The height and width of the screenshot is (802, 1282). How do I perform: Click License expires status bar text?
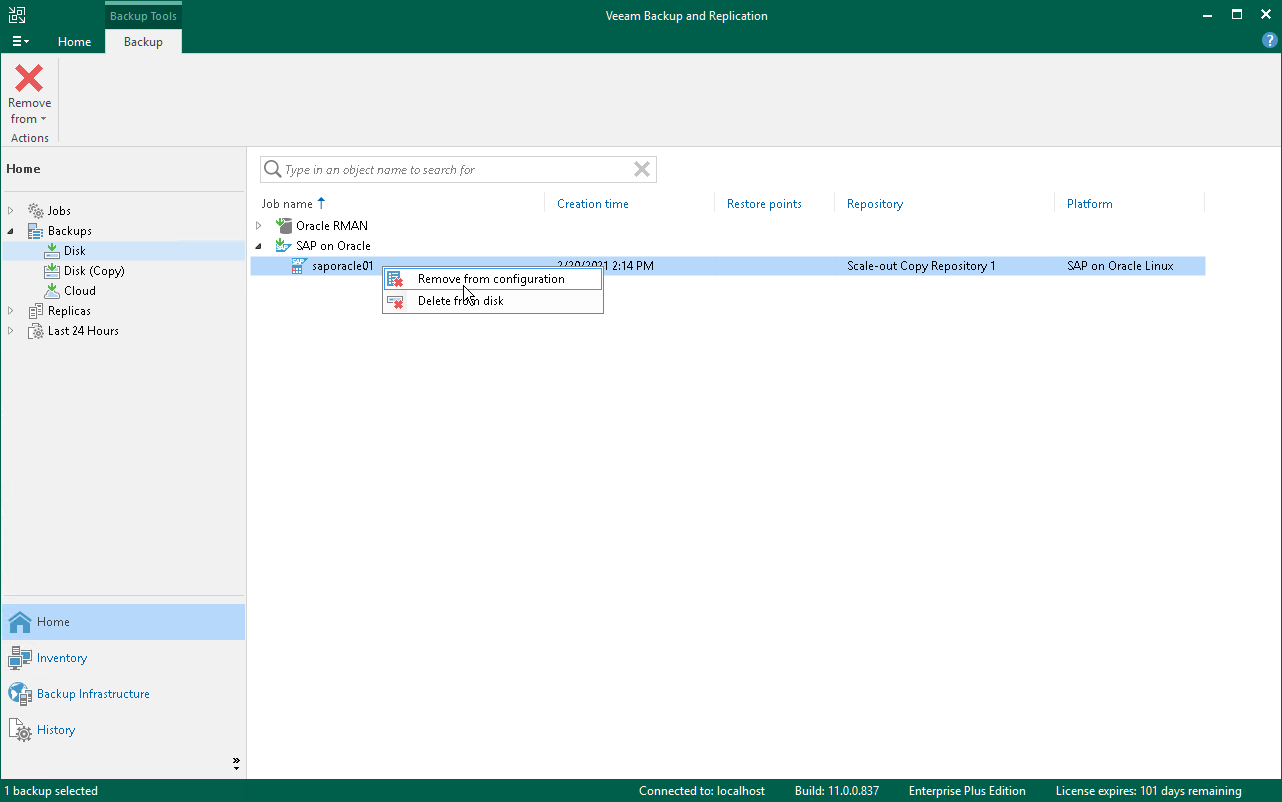pos(1148,791)
